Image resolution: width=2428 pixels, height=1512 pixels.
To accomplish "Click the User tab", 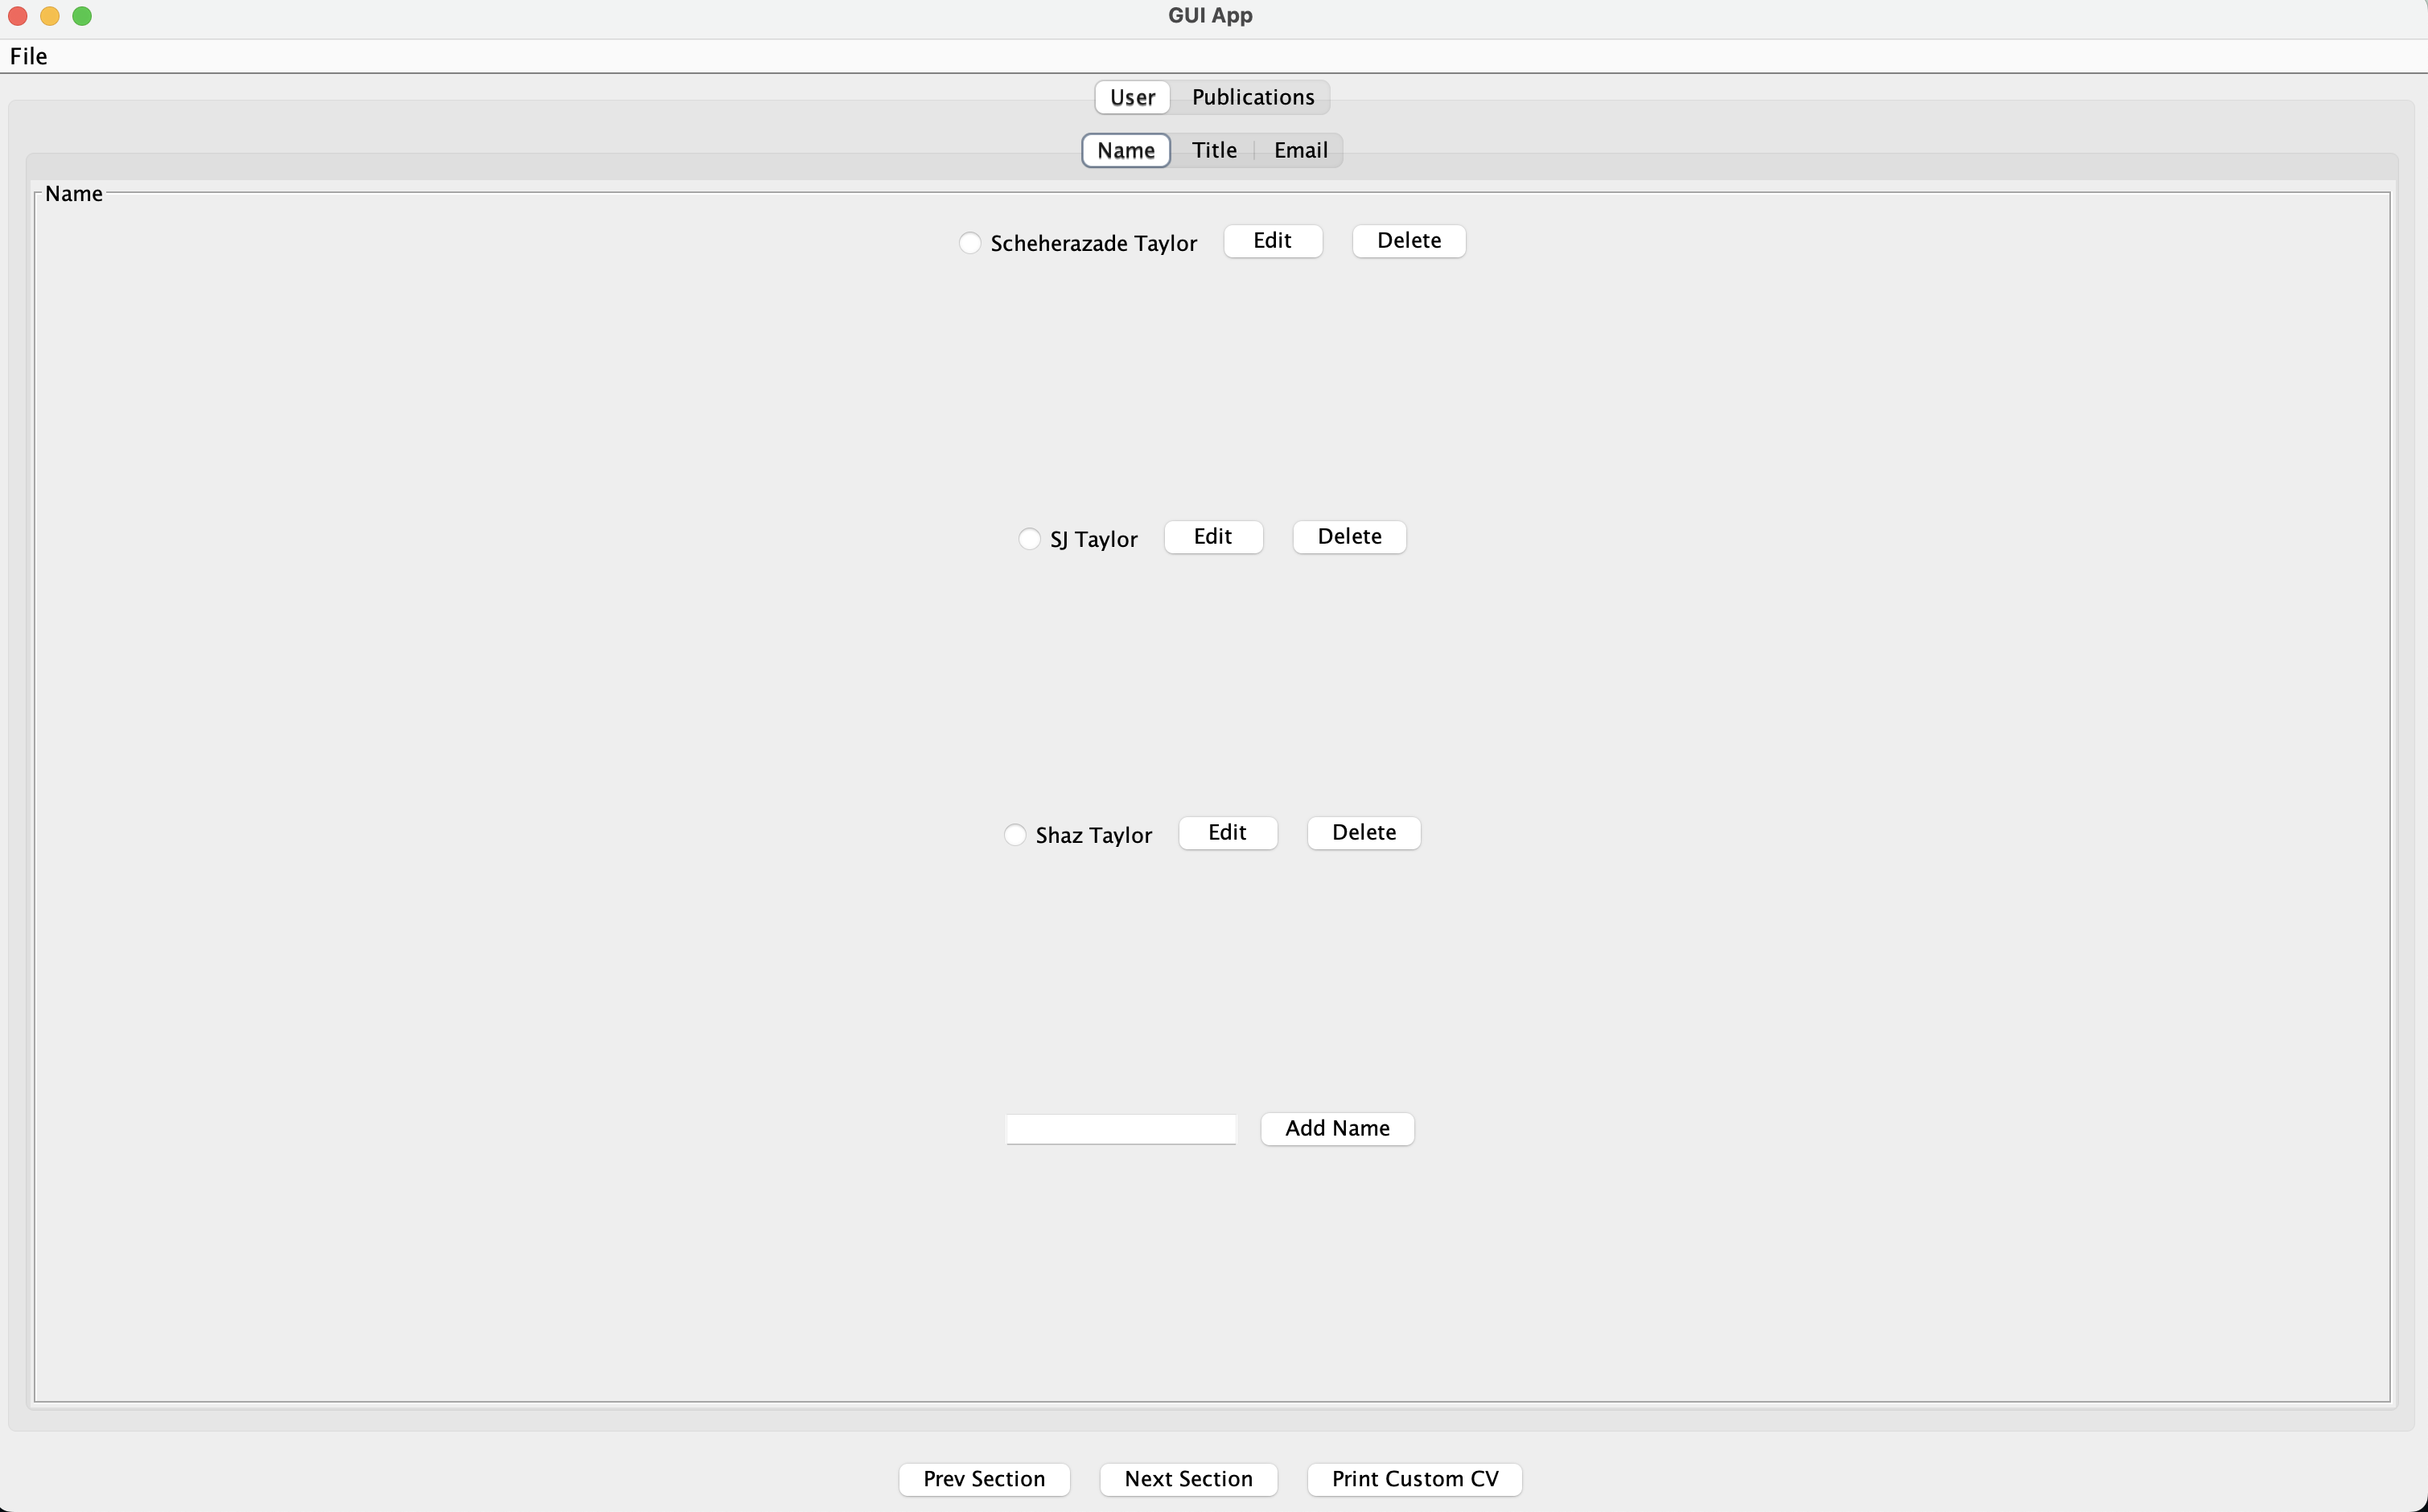I will click(x=1132, y=96).
